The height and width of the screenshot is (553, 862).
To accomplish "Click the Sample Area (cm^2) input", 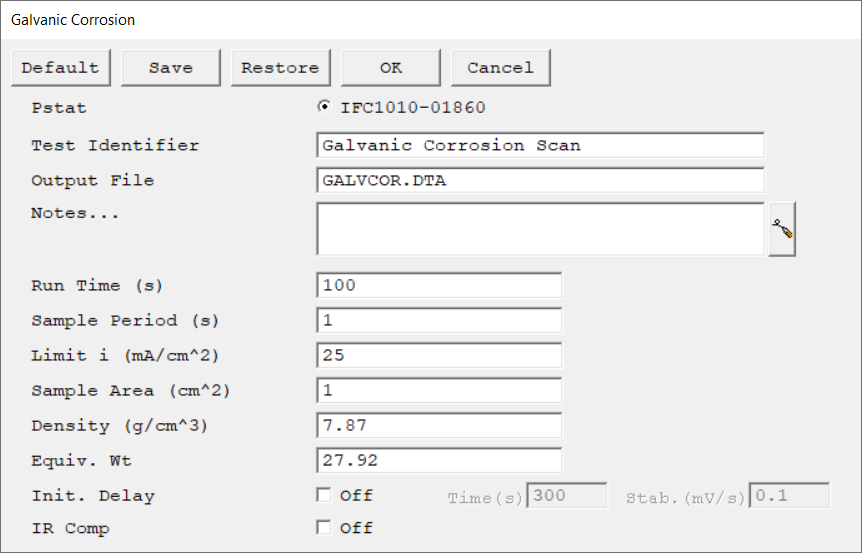I will point(438,390).
